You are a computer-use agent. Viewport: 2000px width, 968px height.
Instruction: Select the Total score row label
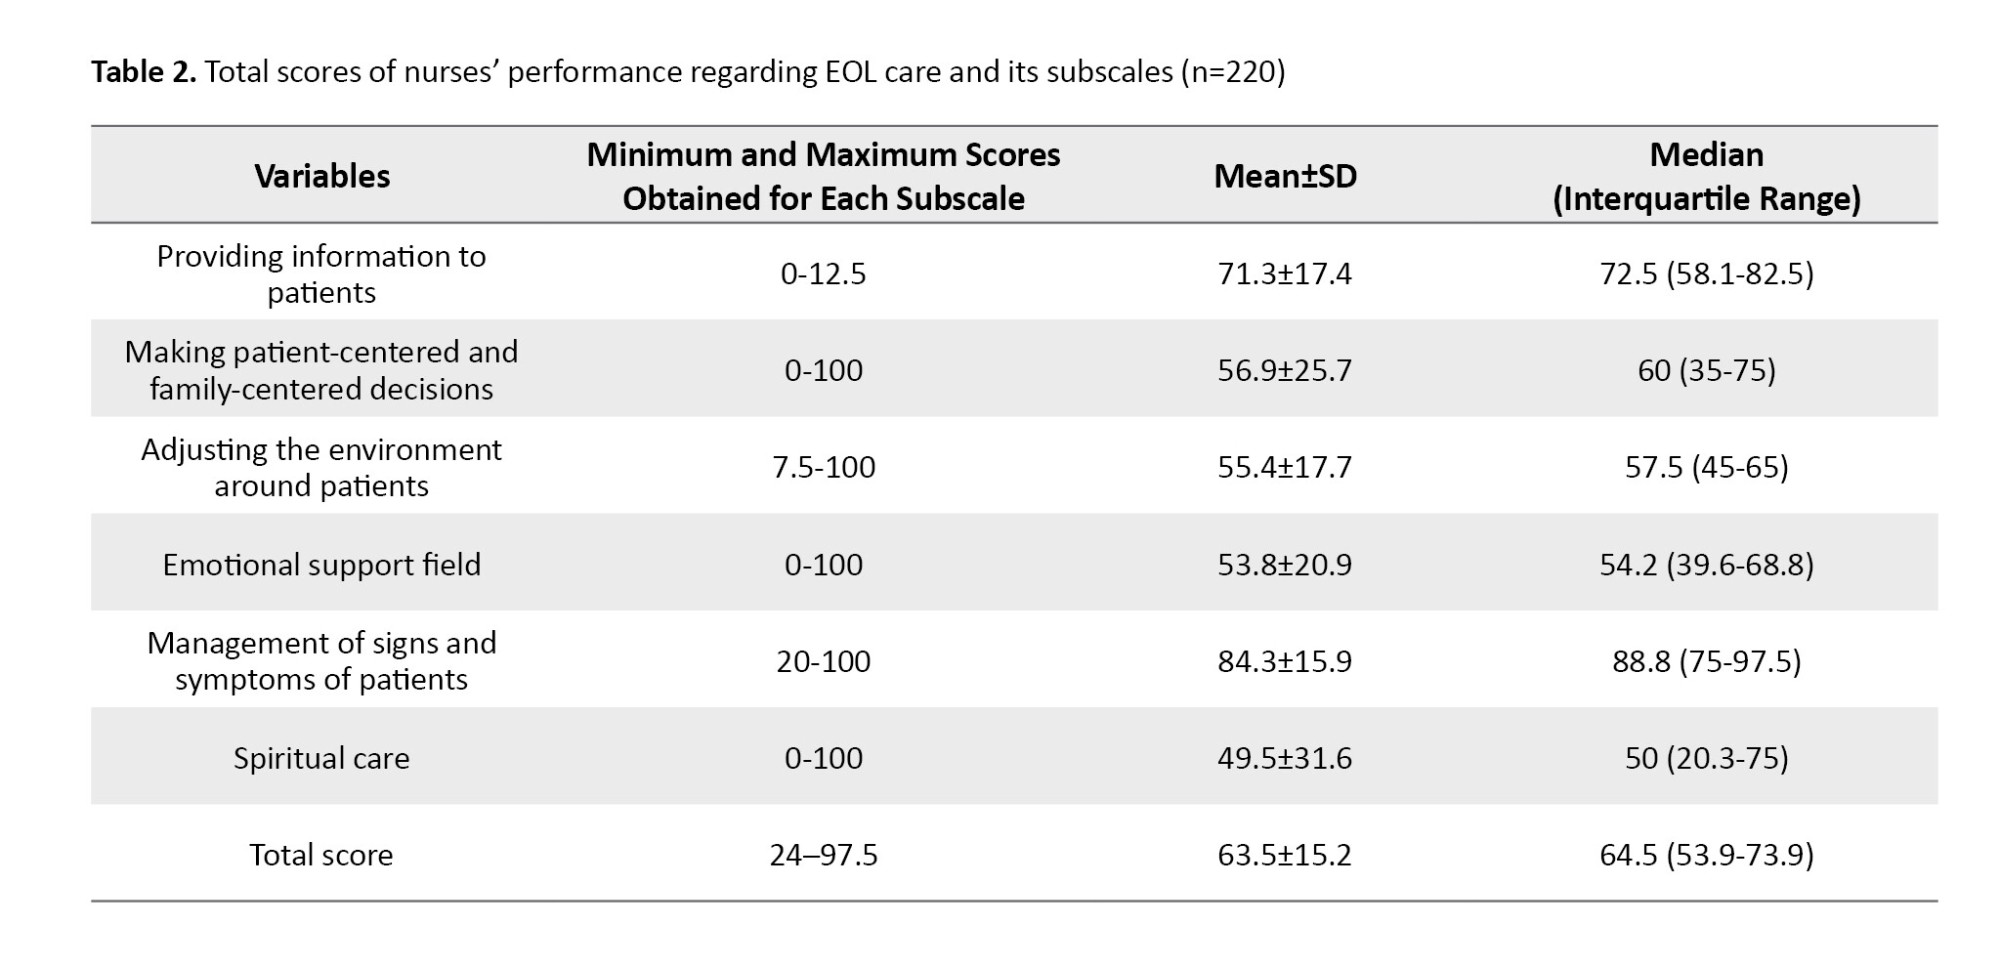(x=322, y=855)
